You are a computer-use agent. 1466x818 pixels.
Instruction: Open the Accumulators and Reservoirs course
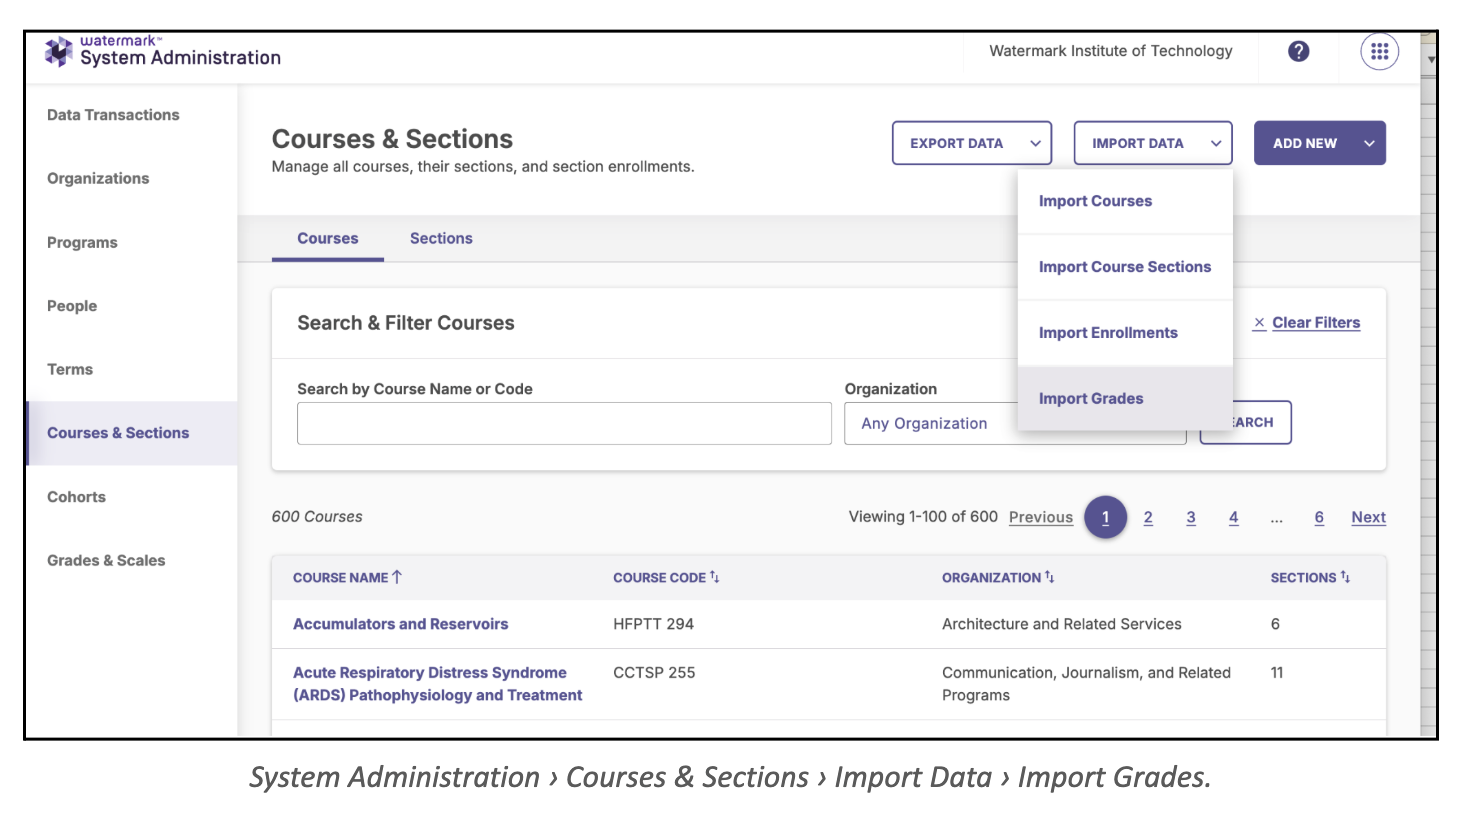pos(400,624)
